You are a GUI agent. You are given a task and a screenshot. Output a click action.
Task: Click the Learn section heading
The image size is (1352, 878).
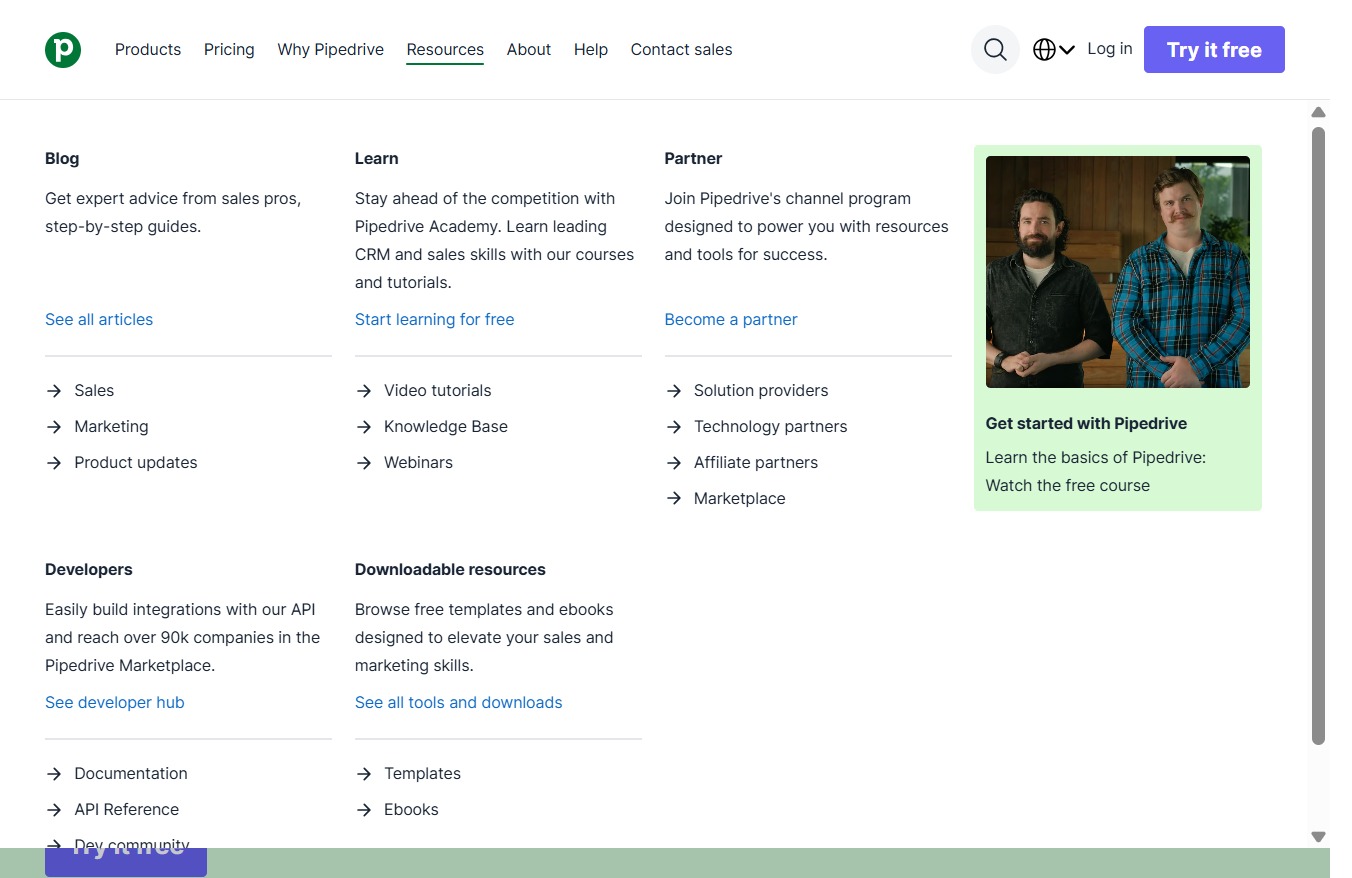pyautogui.click(x=377, y=159)
